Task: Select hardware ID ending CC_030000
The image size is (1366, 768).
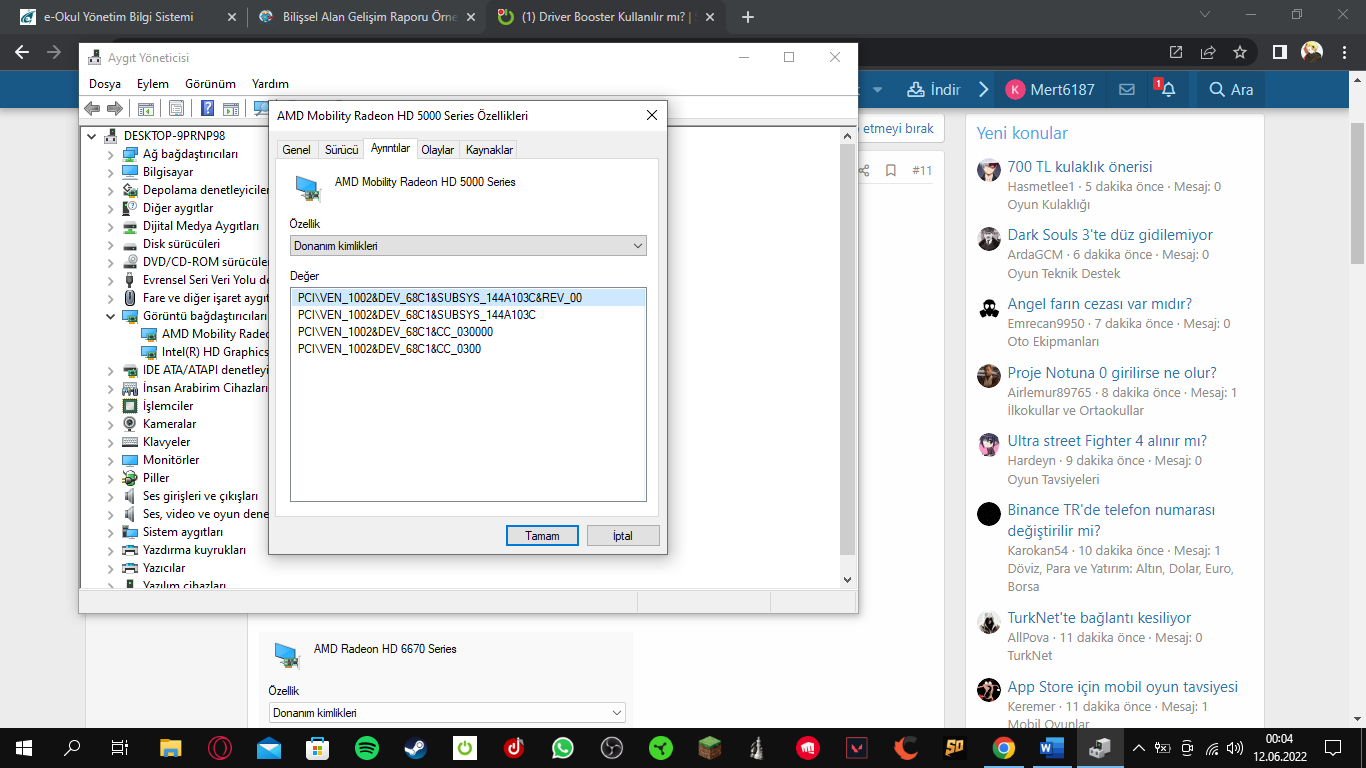Action: (x=395, y=332)
